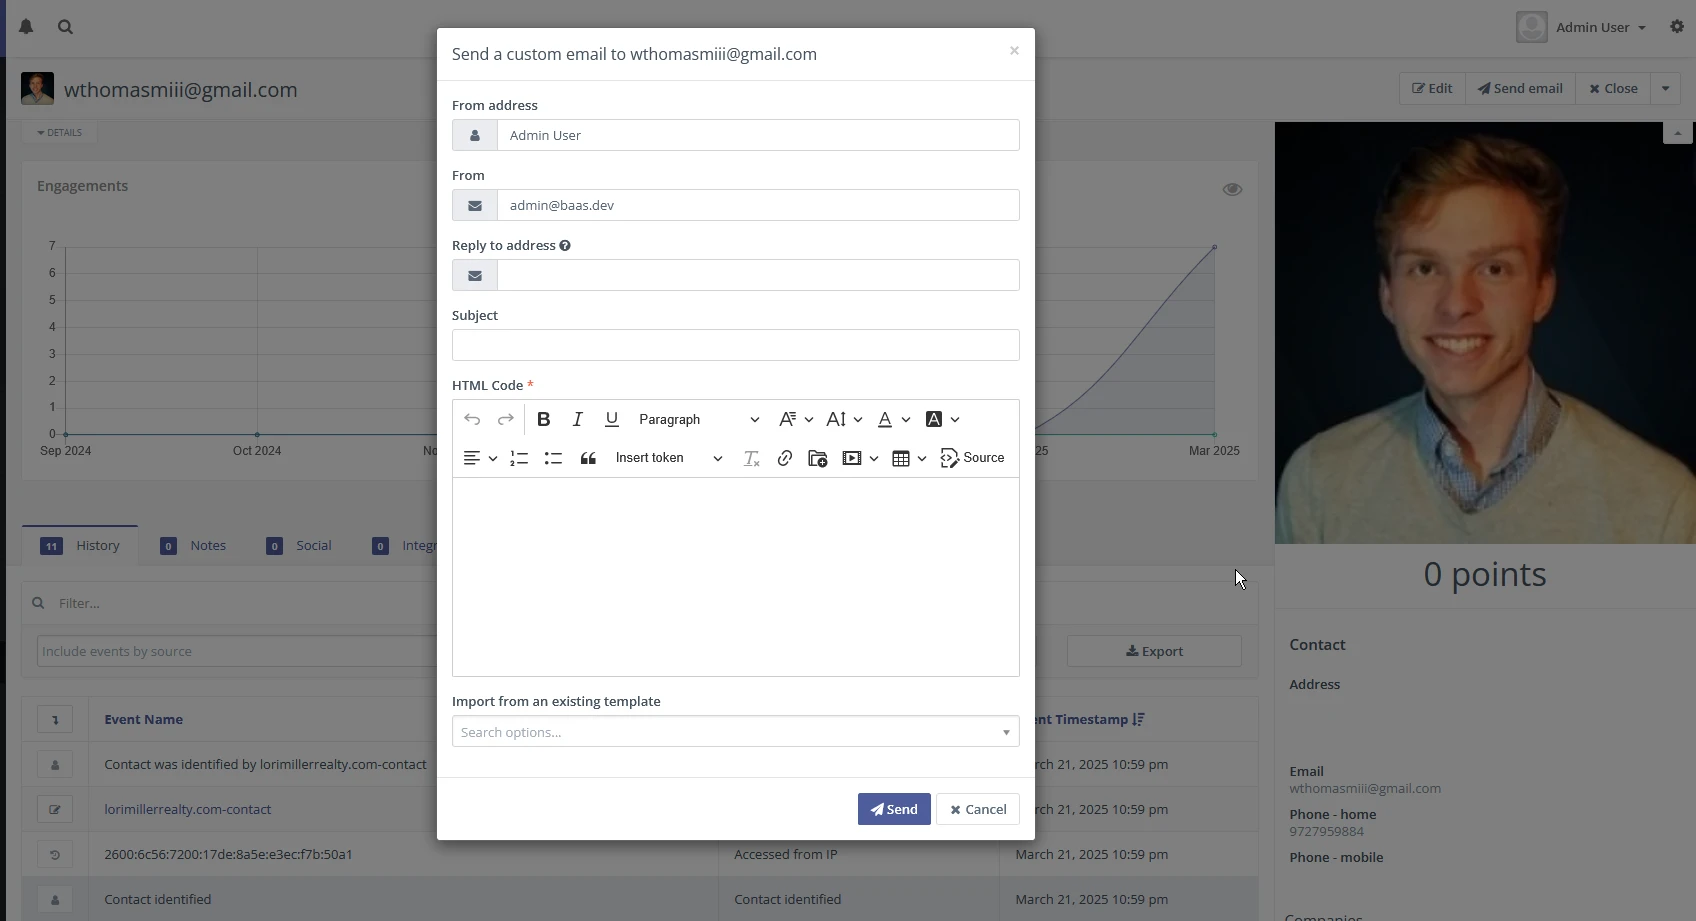Viewport: 1696px width, 921px height.
Task: Insert a link in the email
Action: point(784,458)
